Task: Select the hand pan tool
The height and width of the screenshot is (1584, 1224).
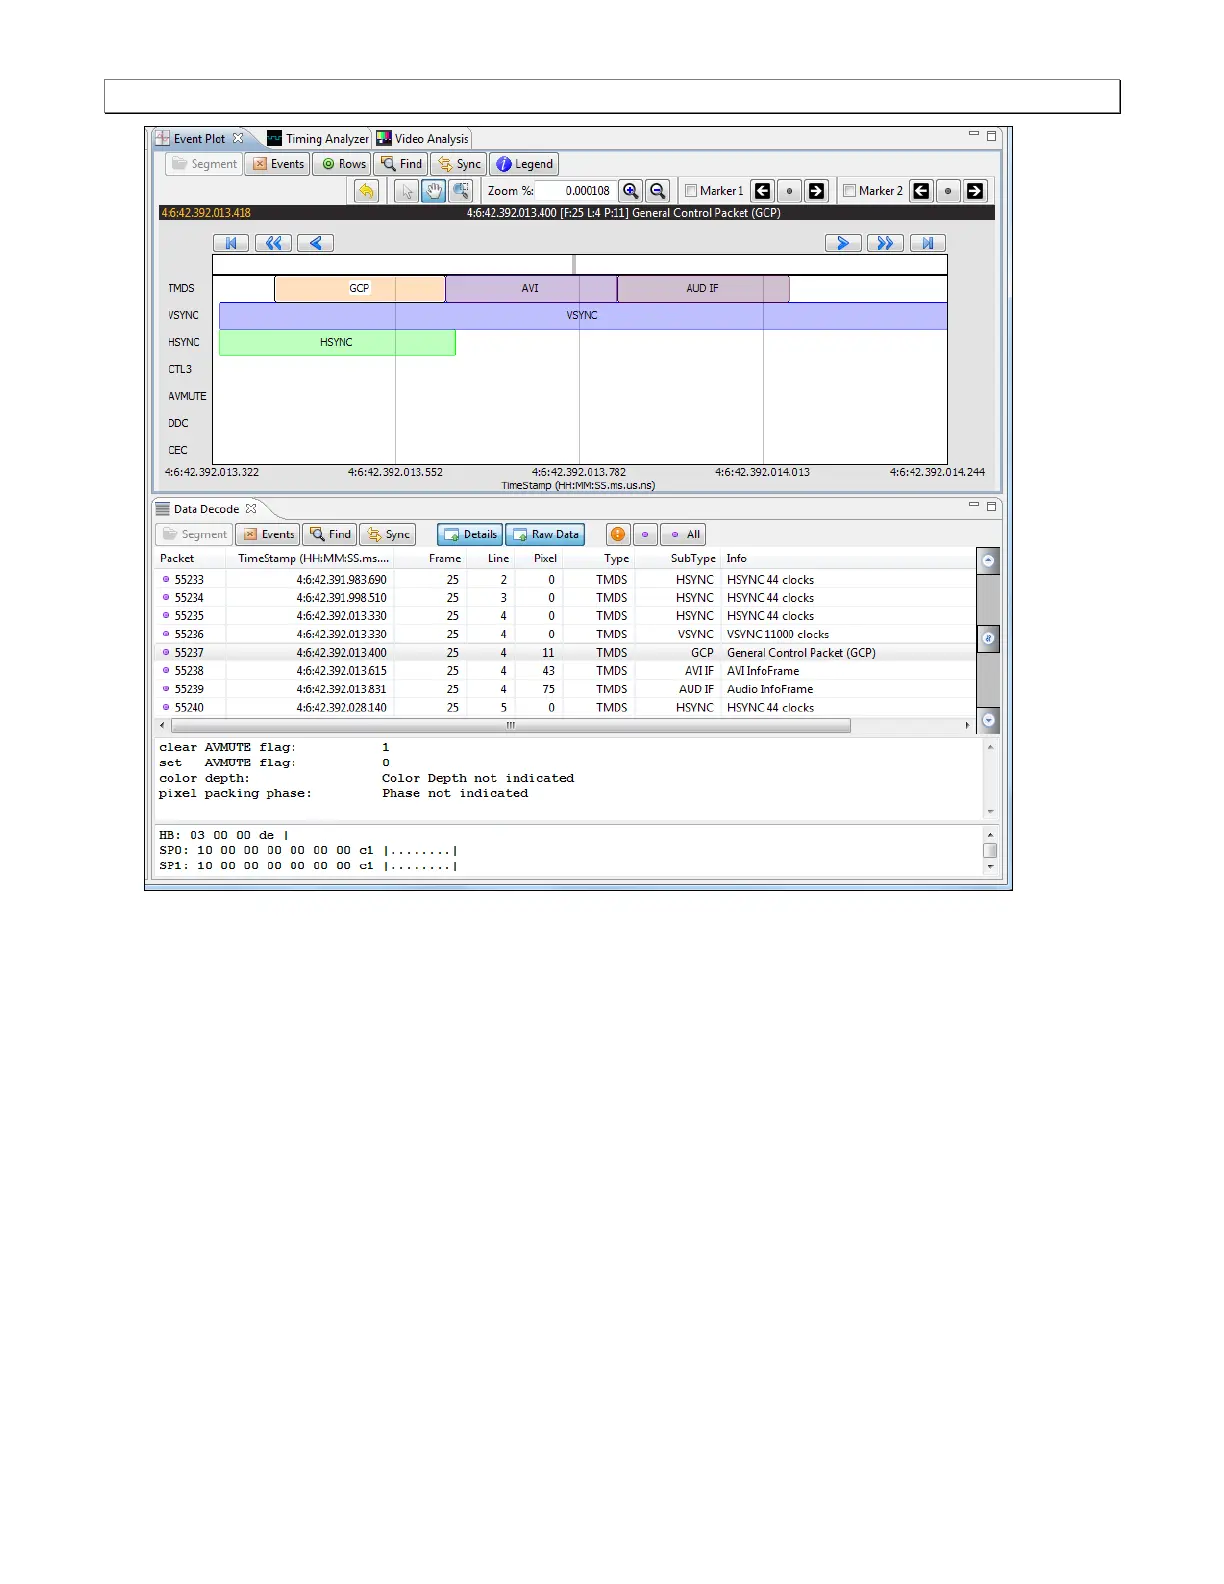Action: [x=433, y=191]
